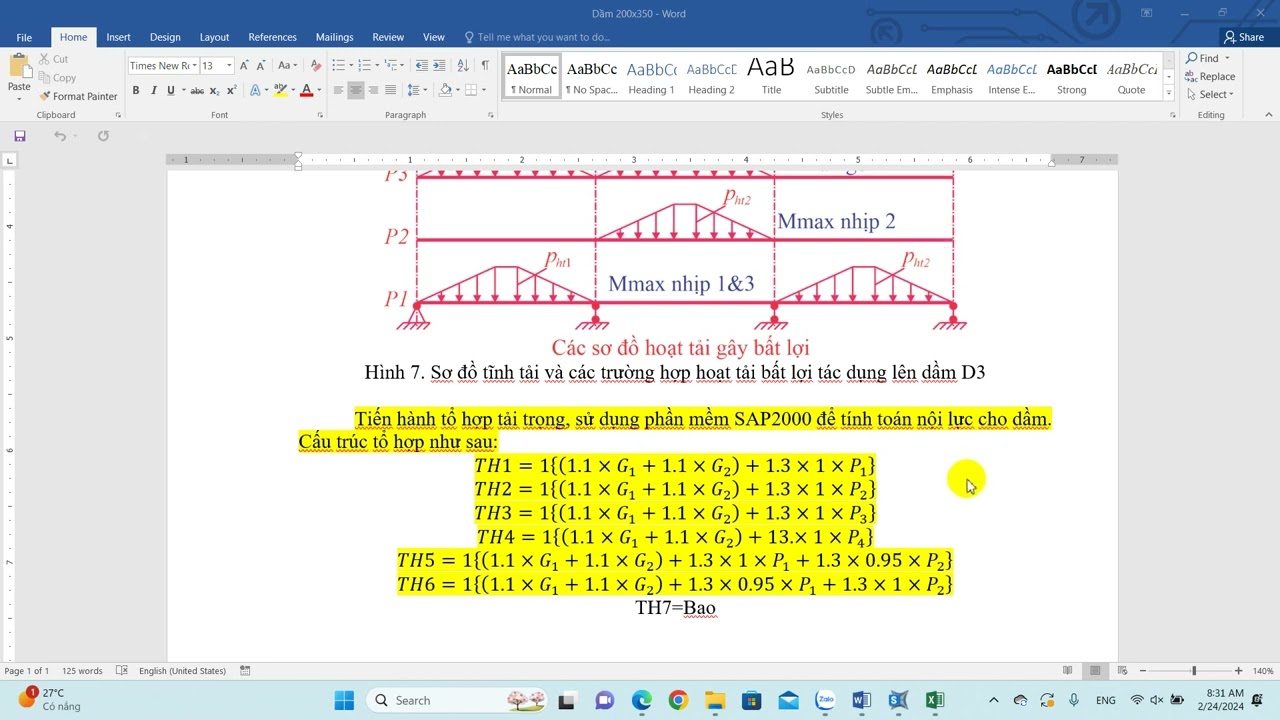This screenshot has height=720, width=1280.
Task: Open File Explorer from the taskbar
Action: click(x=714, y=700)
